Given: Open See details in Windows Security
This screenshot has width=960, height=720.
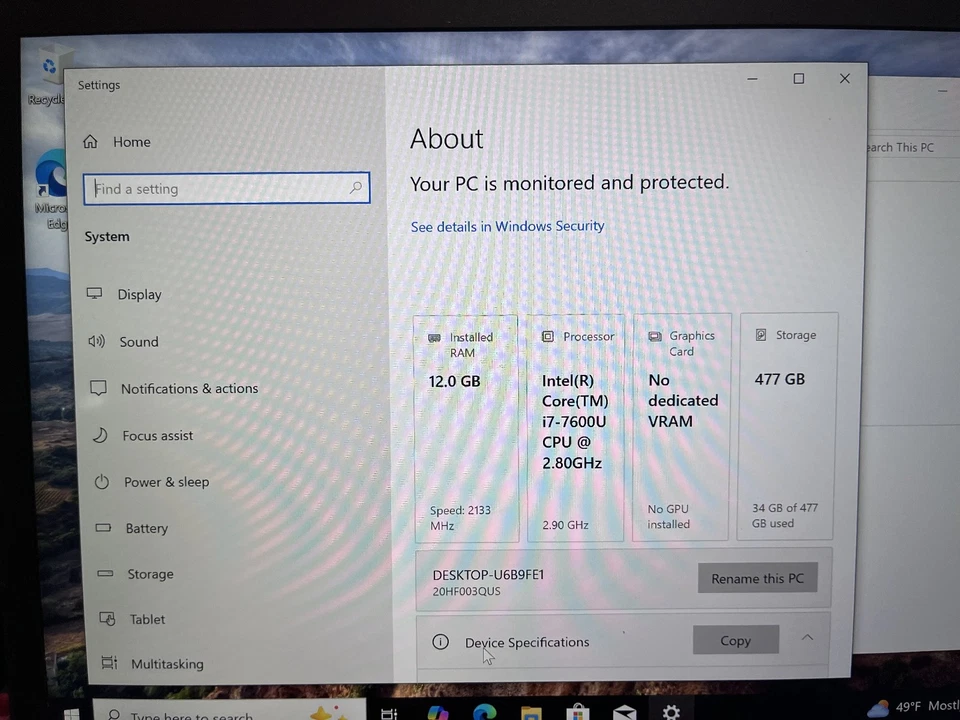Looking at the screenshot, I should pos(507,226).
